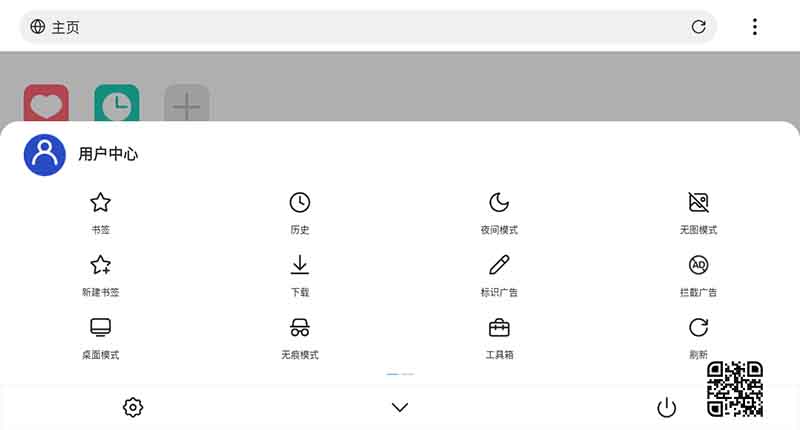
Task: Open the 书签 bookmarks icon
Action: coord(101,203)
